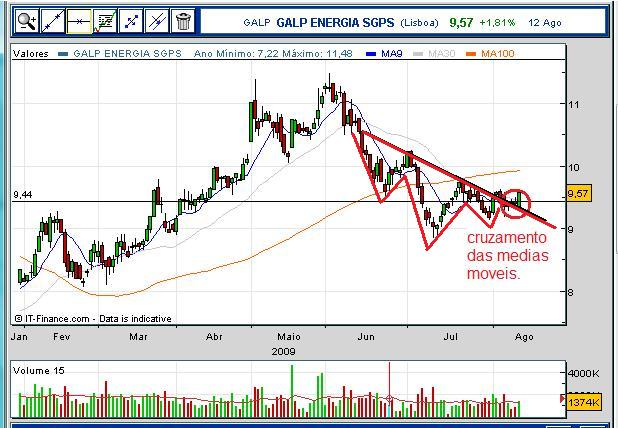Viewport: 618px width, 428px height.
Task: Click the Maio month axis label
Action: pos(289,337)
